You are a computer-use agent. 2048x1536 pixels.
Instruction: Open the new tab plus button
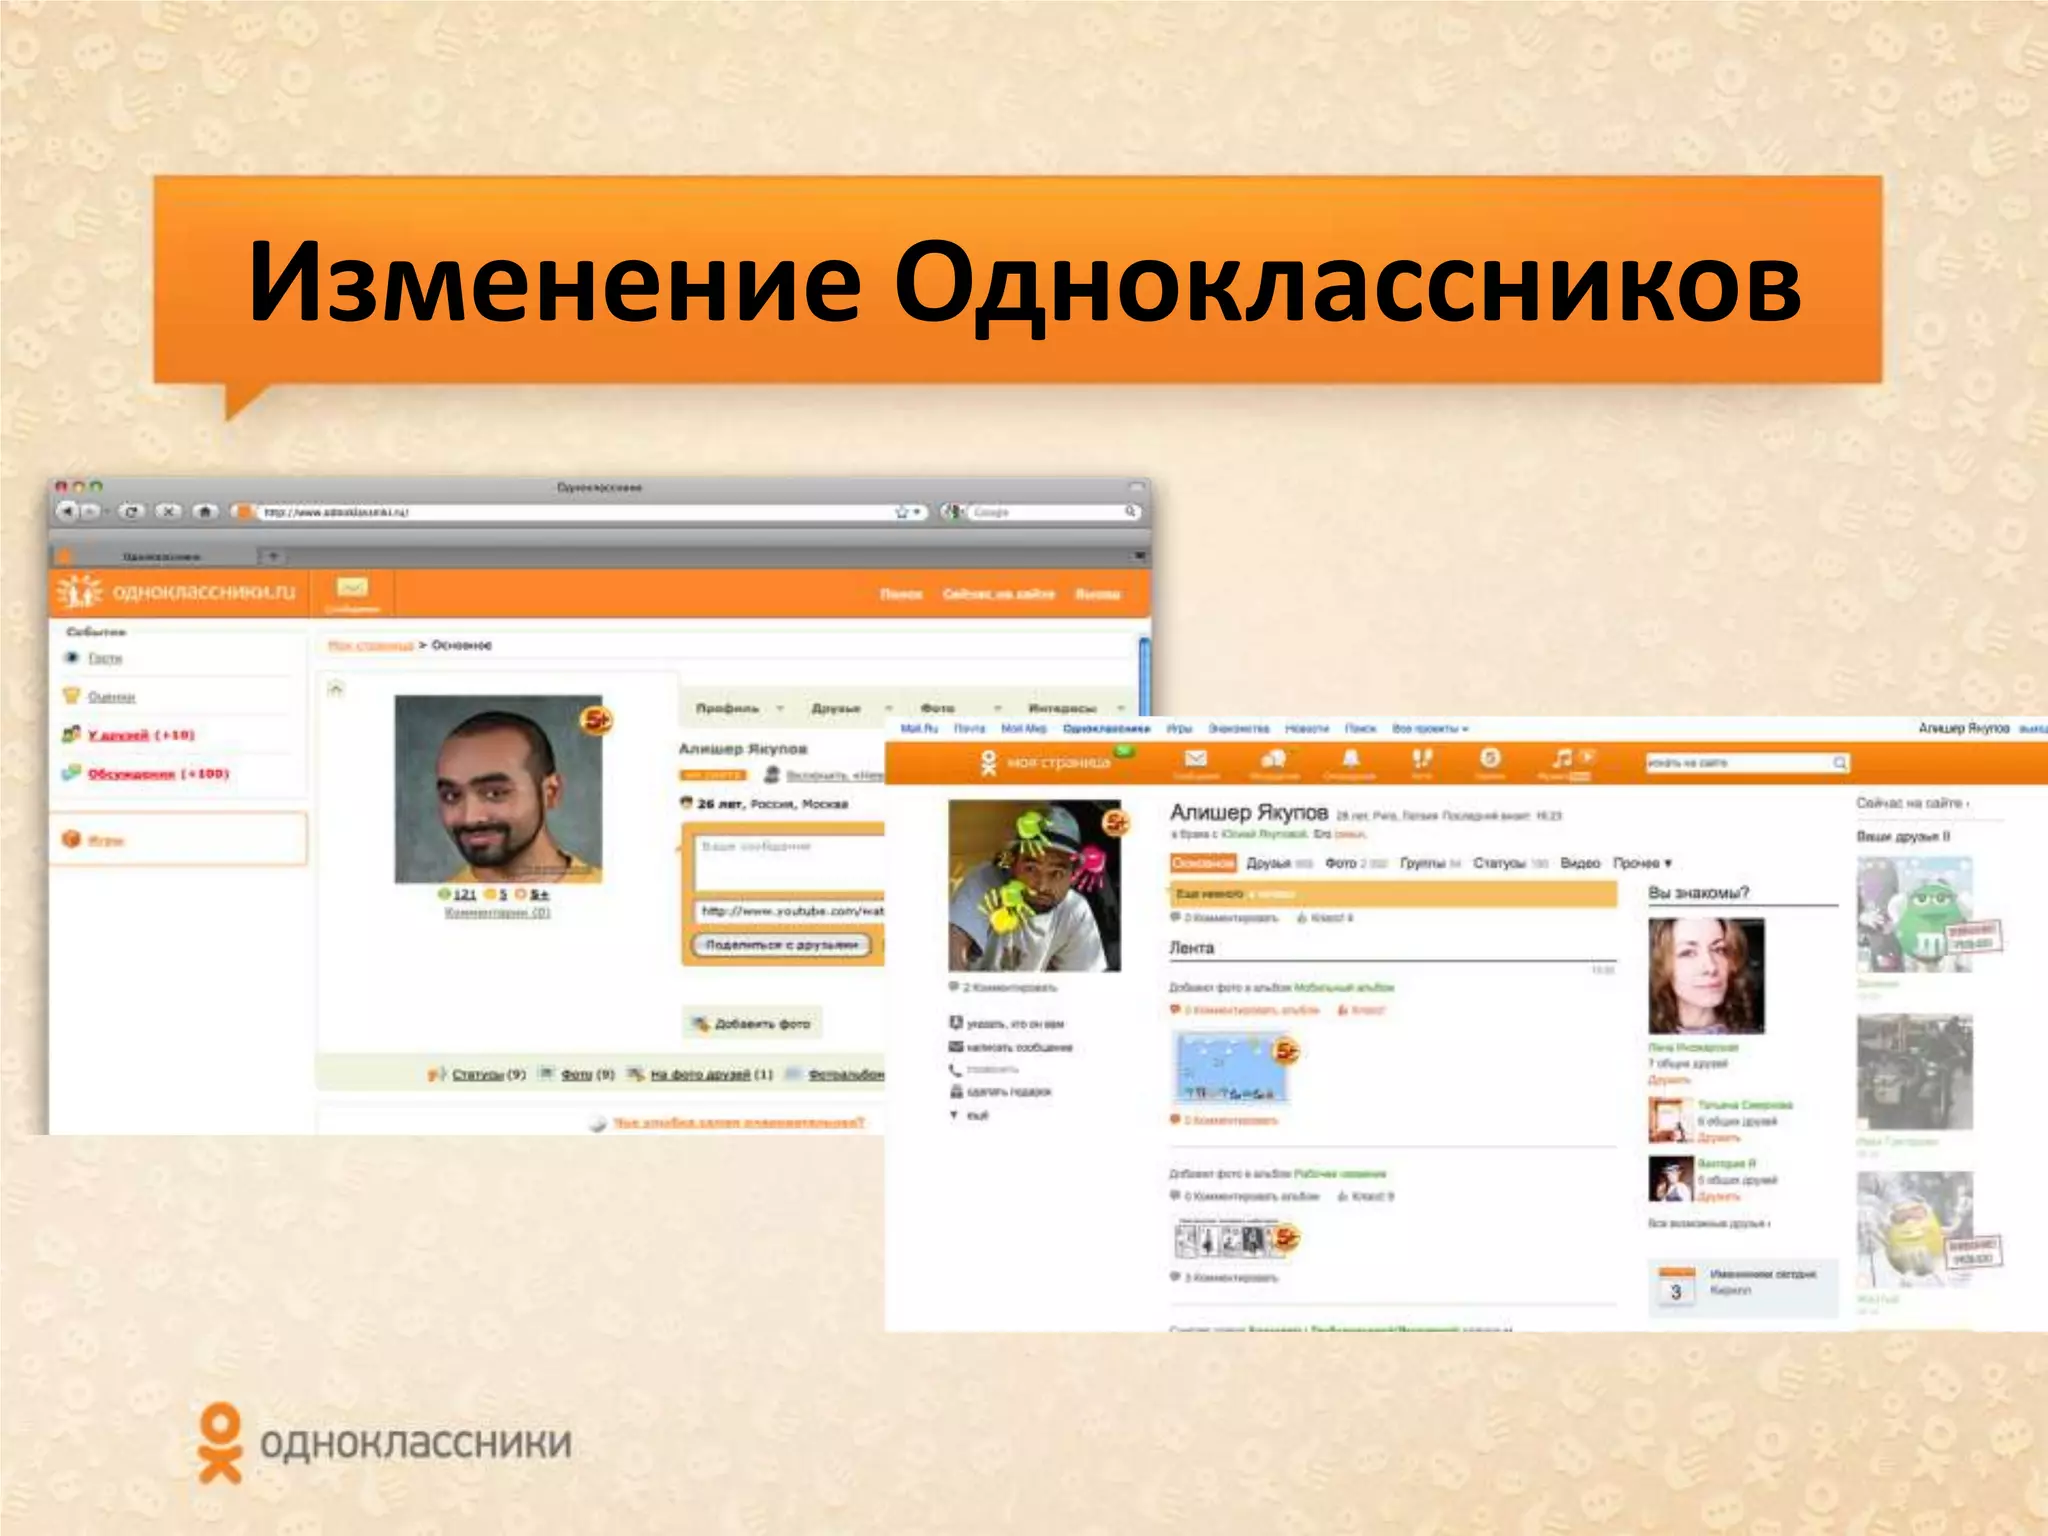[273, 555]
